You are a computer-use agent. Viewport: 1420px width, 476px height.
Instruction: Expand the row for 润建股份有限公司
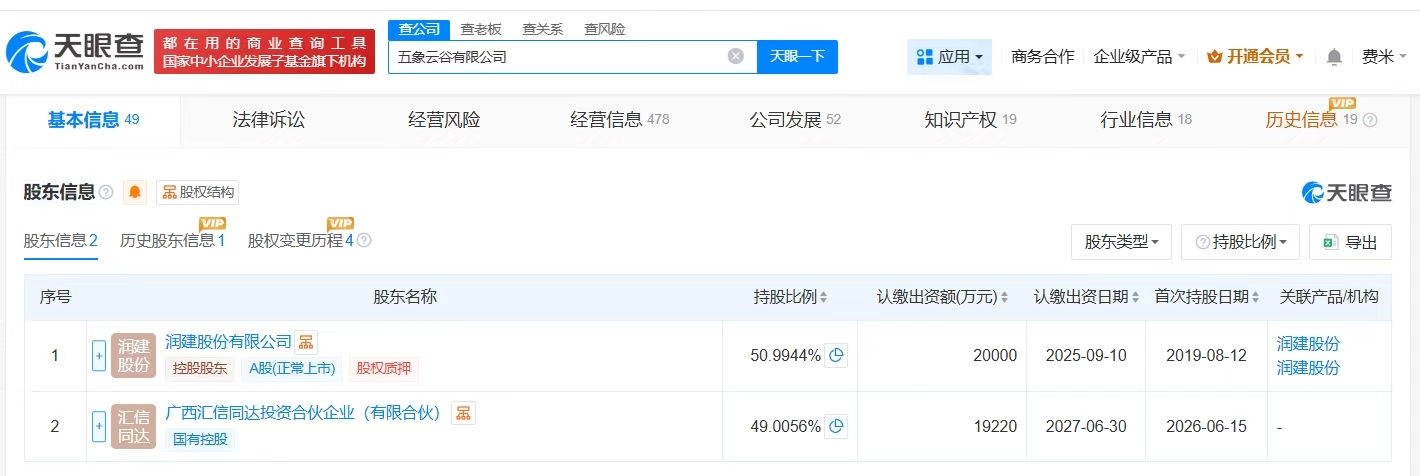pos(99,355)
